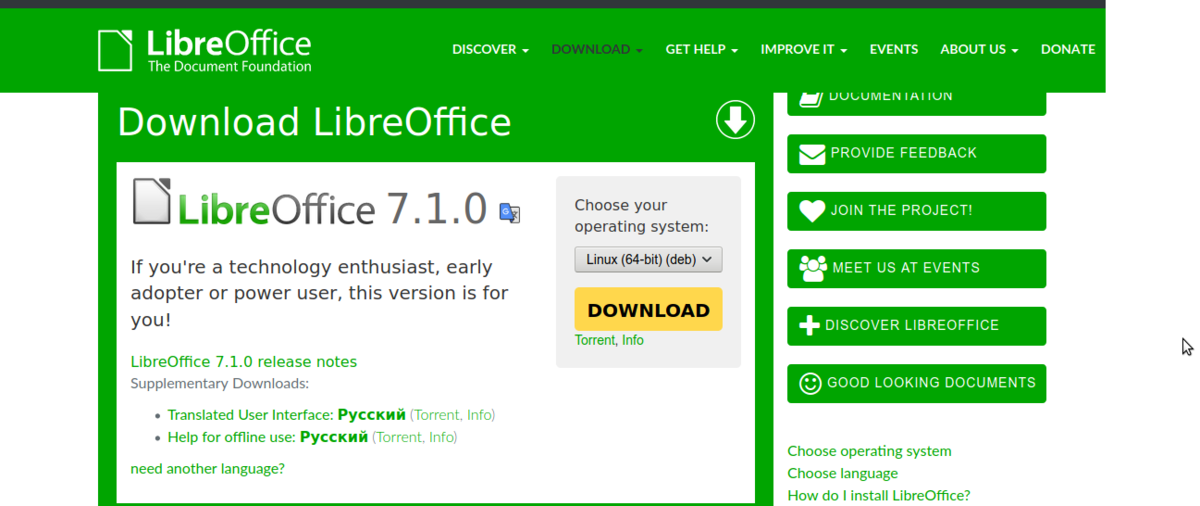The height and width of the screenshot is (506, 1200).
Task: Click 'need another language?' link
Action: tap(208, 468)
